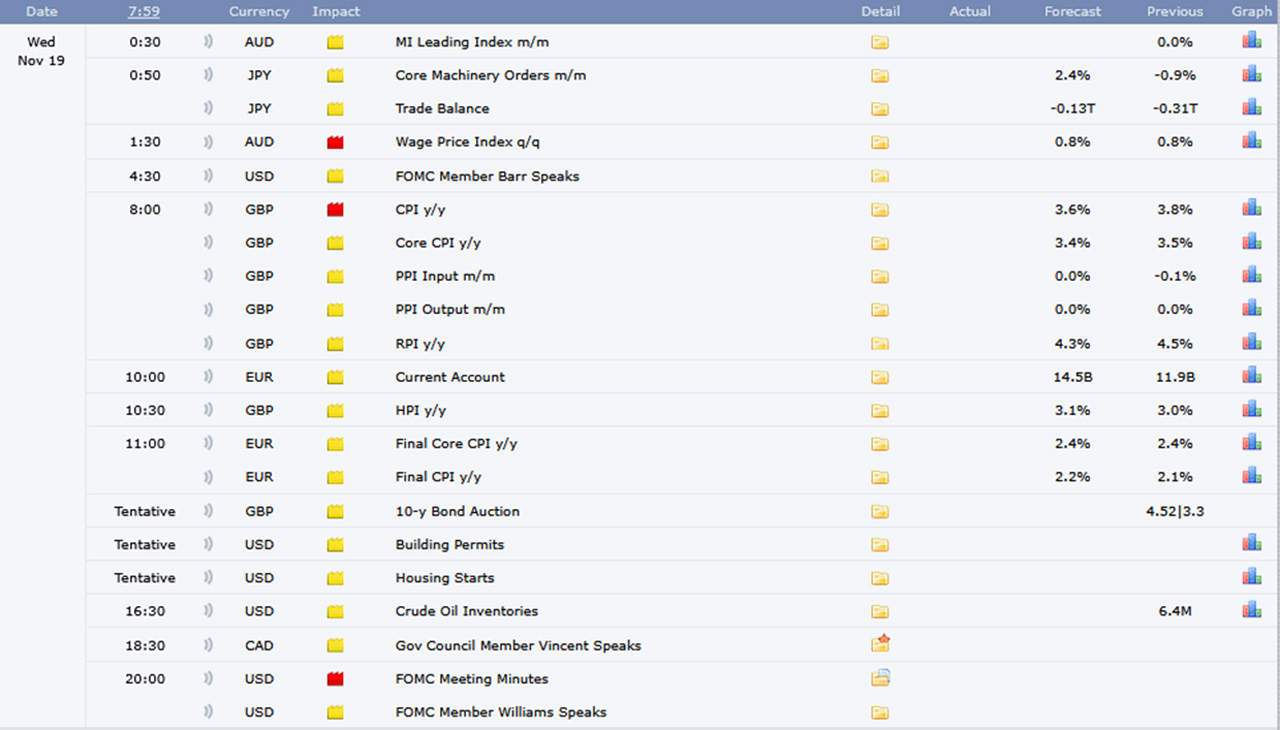Click red impact icon for FOMC Meeting Minutes
Screen dimensions: 1280x730
335,679
